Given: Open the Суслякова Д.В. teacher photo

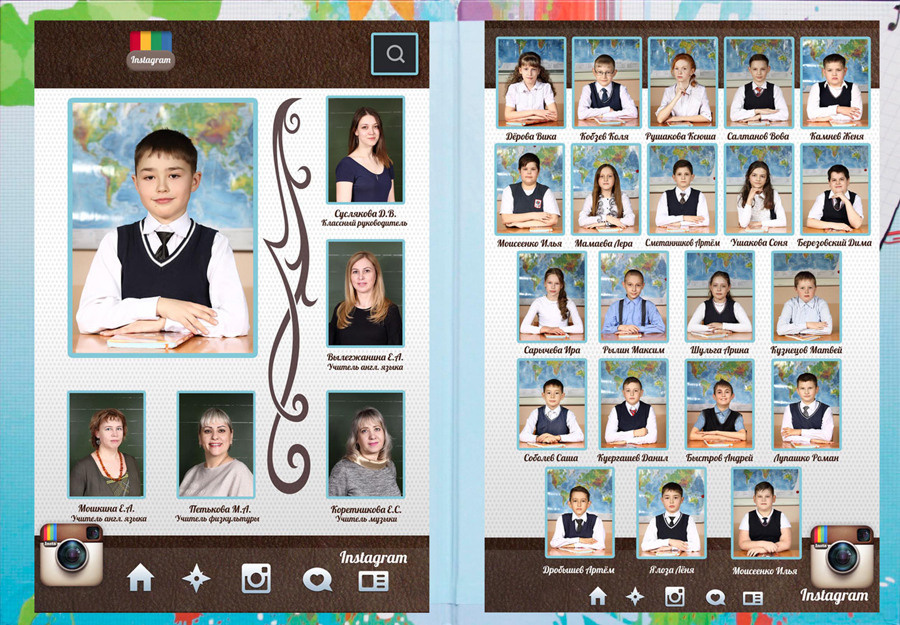Looking at the screenshot, I should [x=365, y=151].
